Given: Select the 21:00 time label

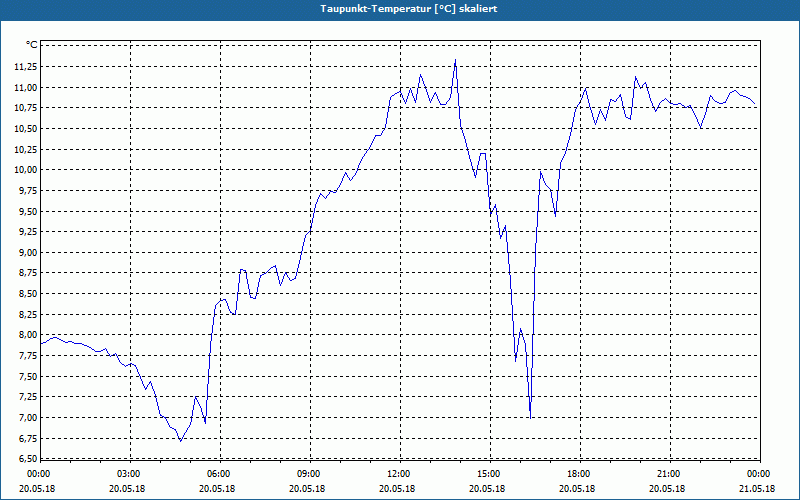Looking at the screenshot, I should click(668, 474).
